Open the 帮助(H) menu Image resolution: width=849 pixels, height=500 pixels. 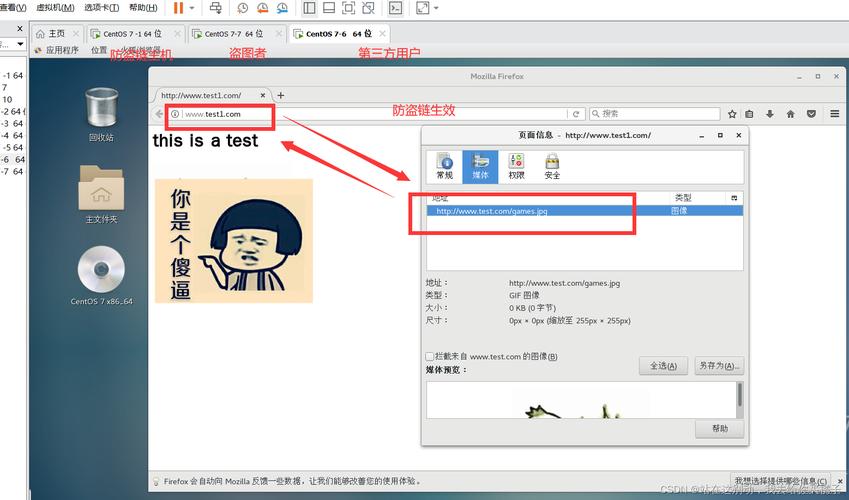click(x=143, y=8)
